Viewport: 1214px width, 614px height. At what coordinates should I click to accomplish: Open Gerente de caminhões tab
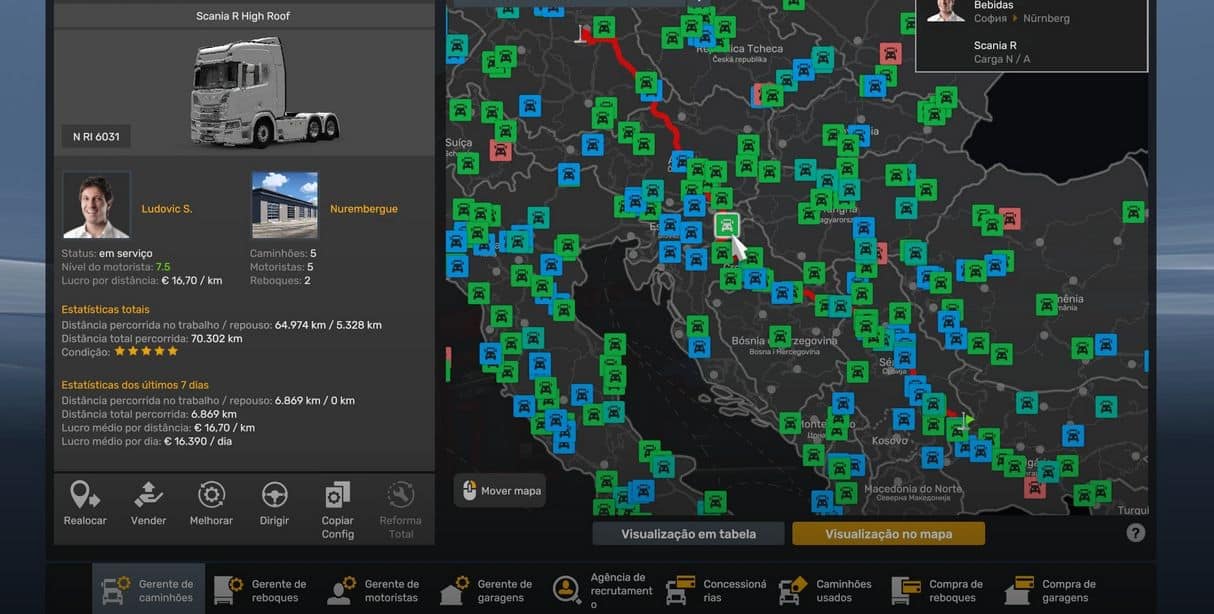148,590
